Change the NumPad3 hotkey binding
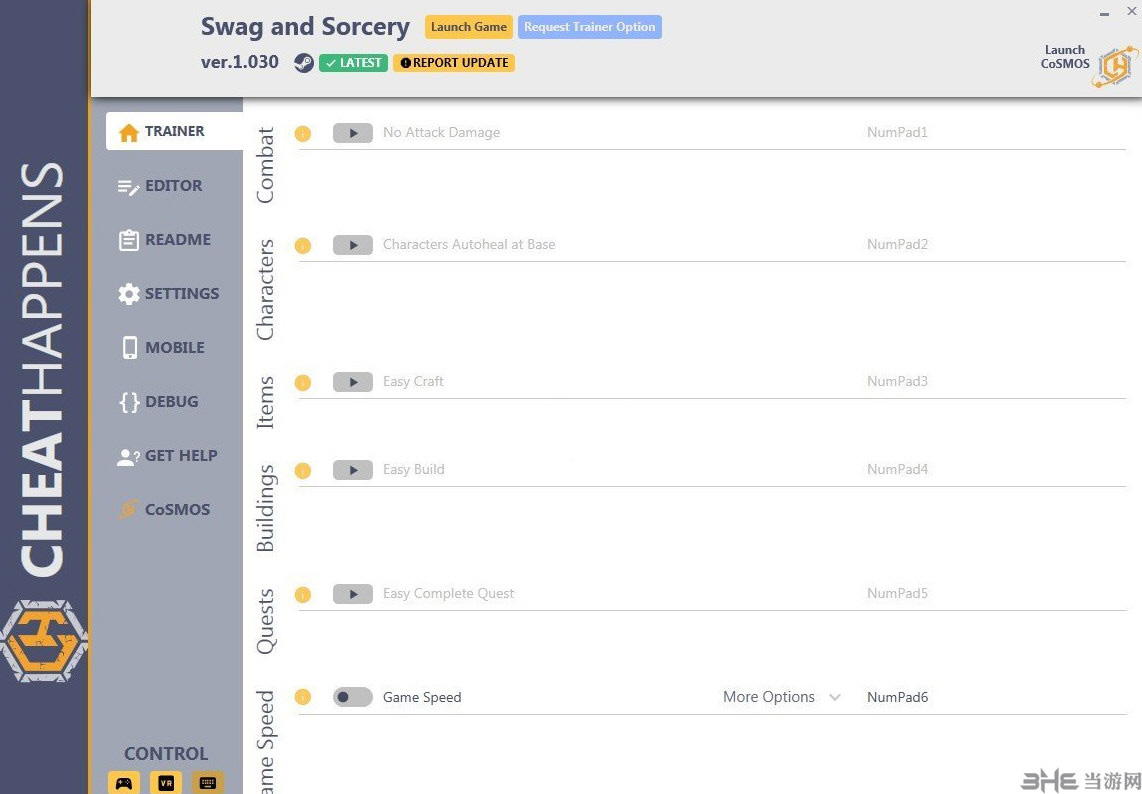1142x794 pixels. click(897, 382)
